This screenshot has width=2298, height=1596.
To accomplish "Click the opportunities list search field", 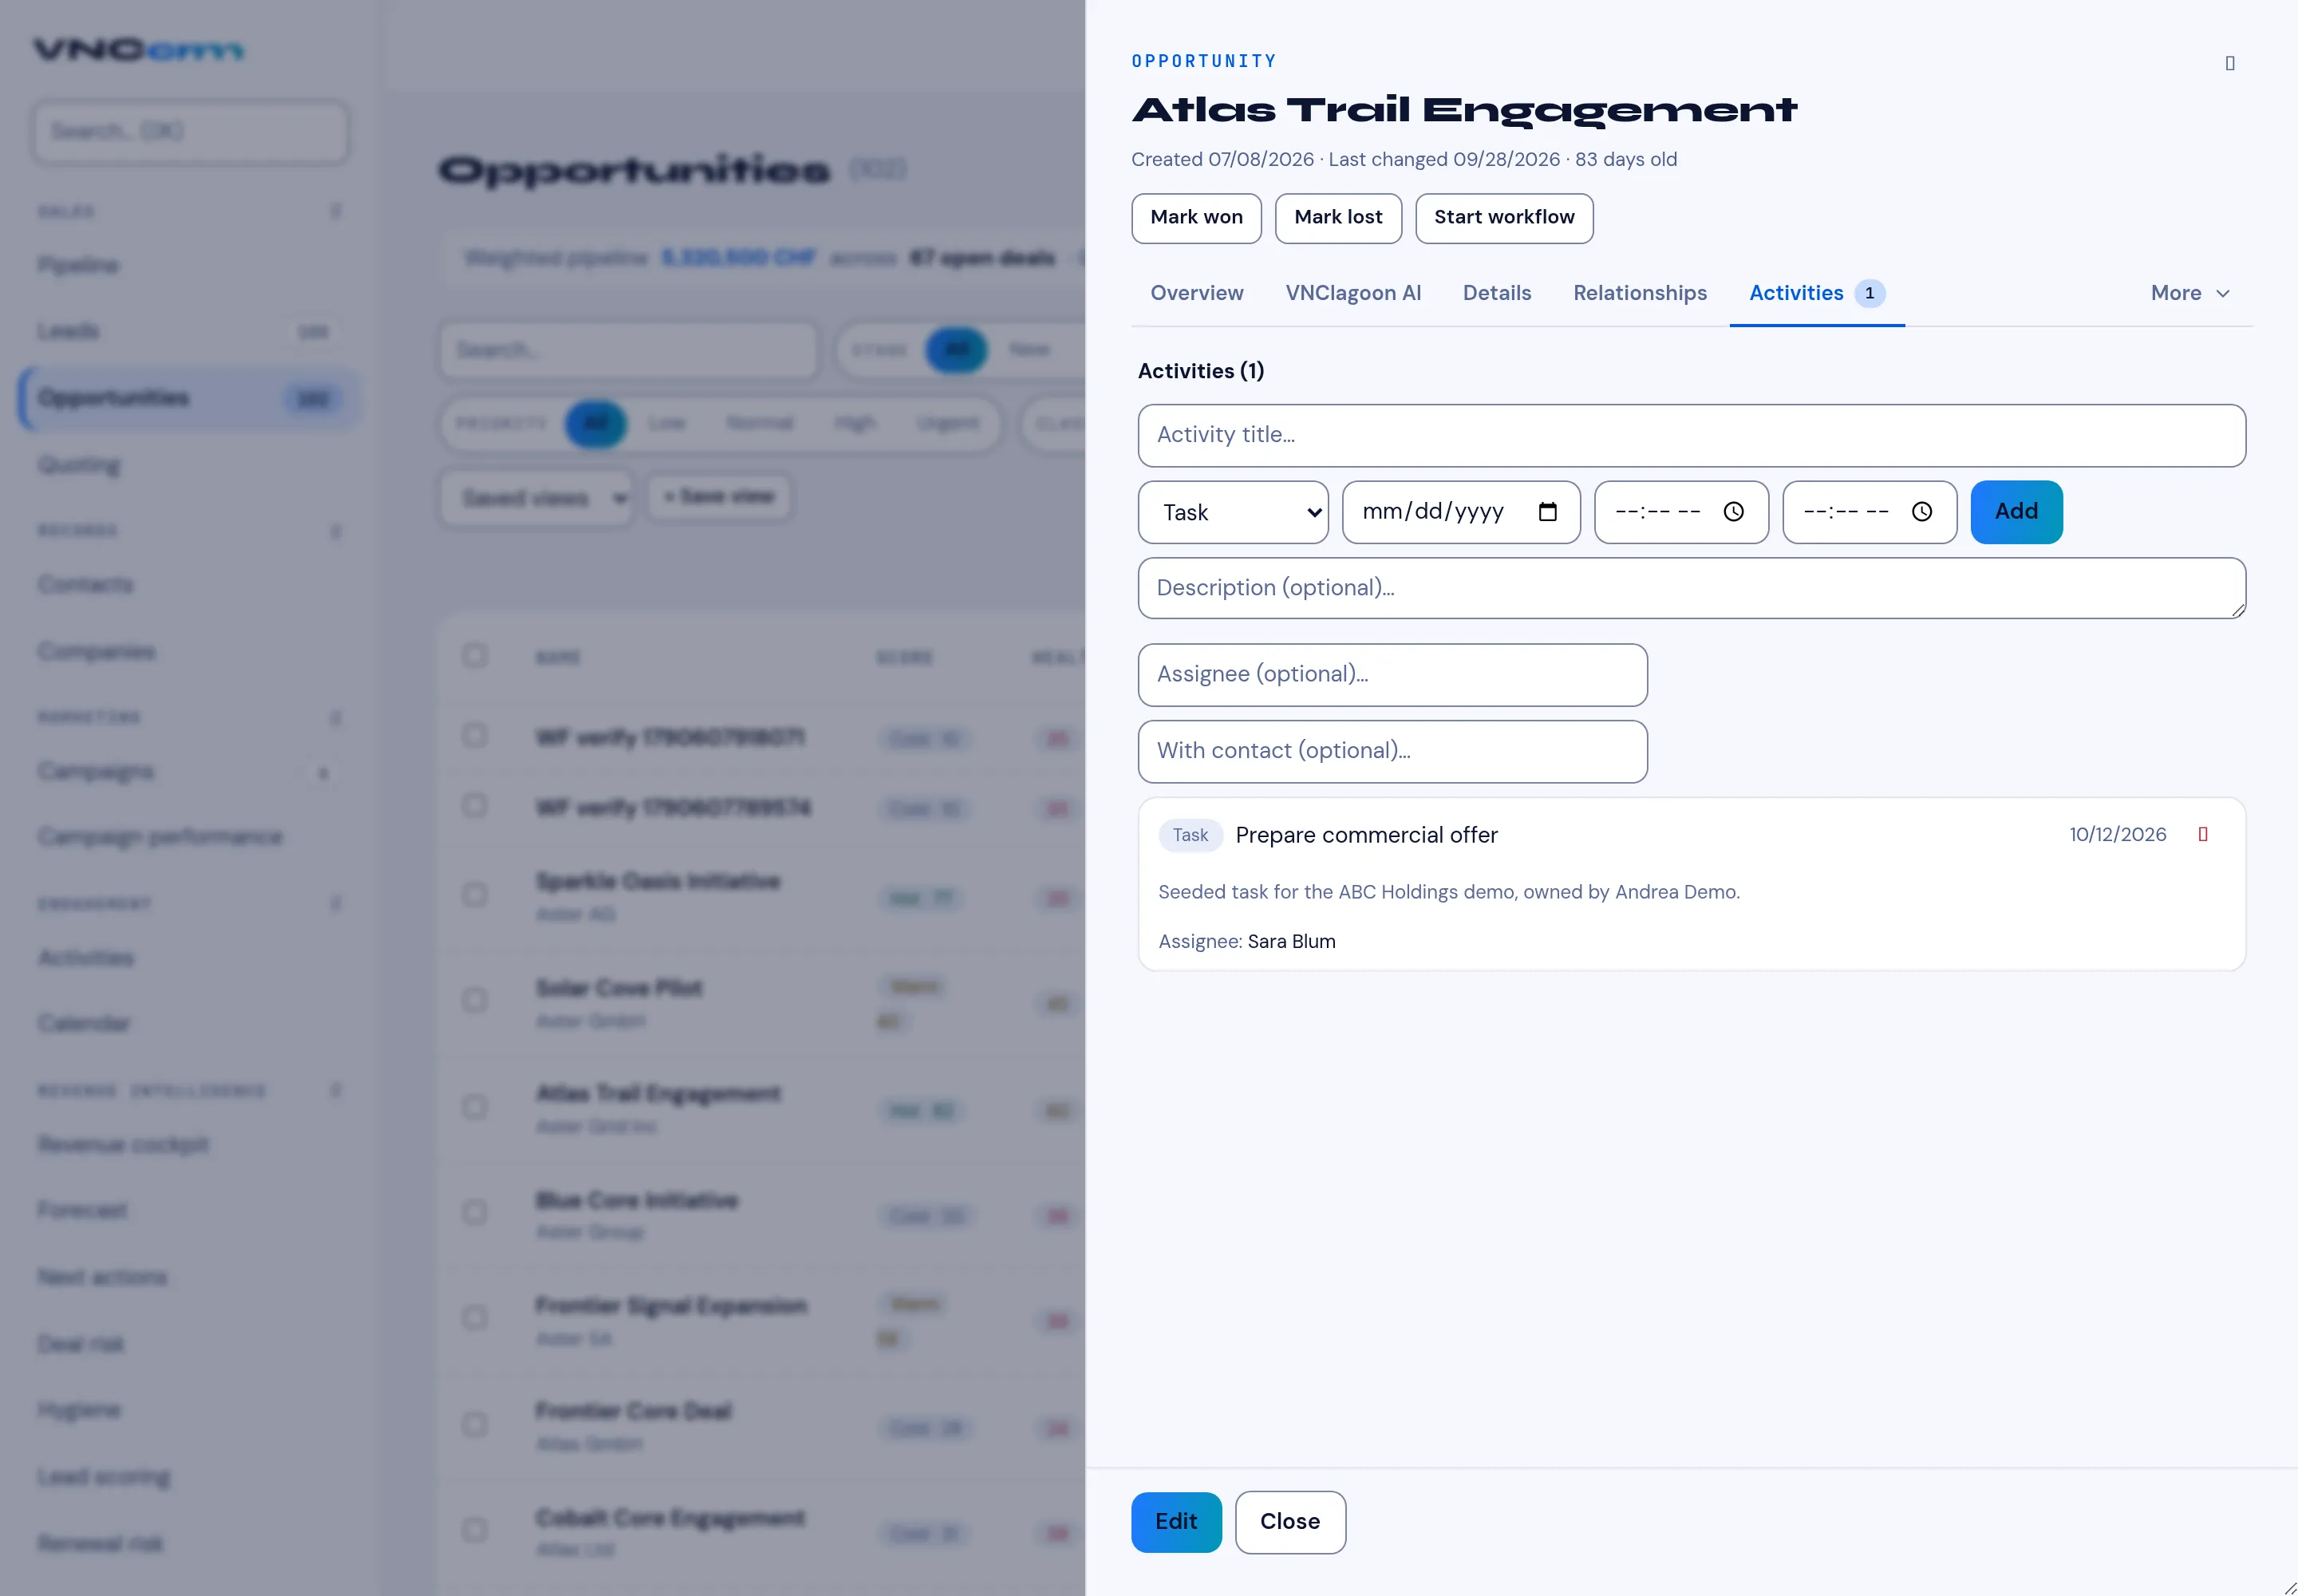I will coord(629,350).
